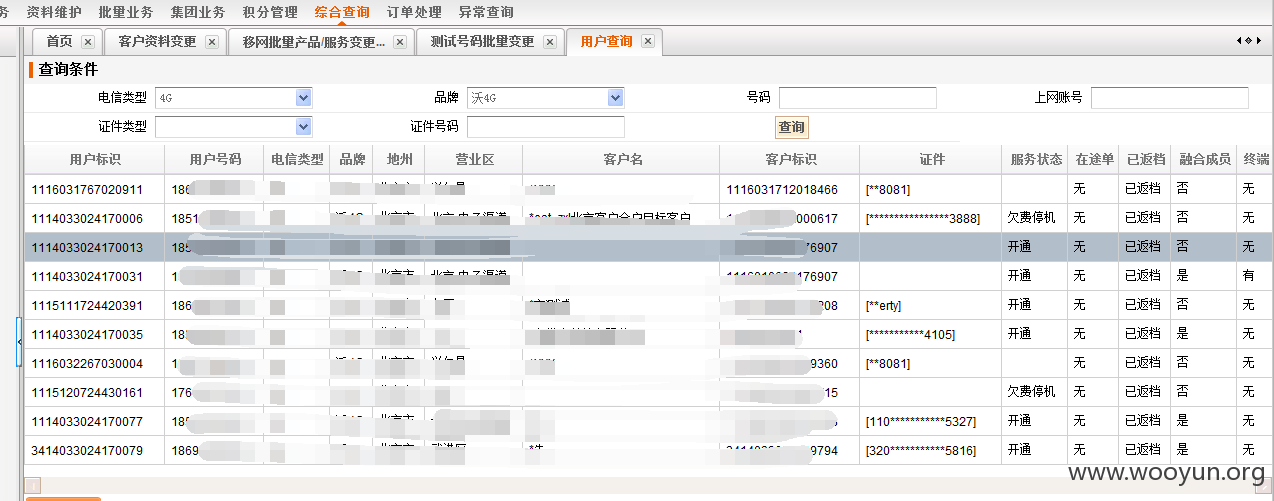Click the 查询 button
This screenshot has width=1274, height=501.
click(x=791, y=127)
